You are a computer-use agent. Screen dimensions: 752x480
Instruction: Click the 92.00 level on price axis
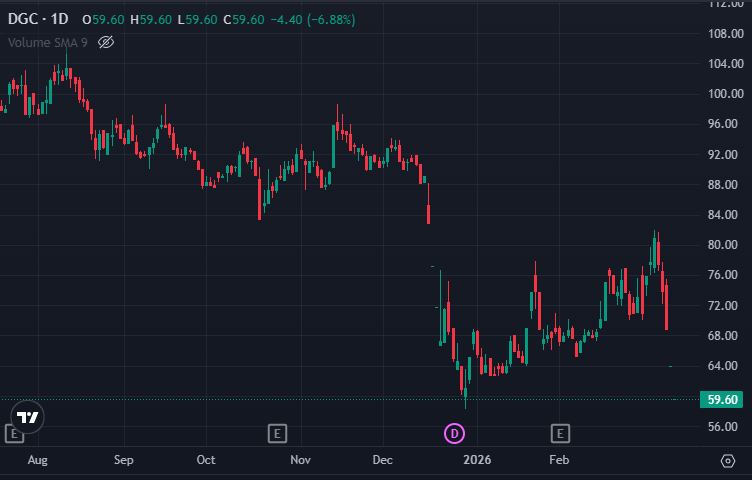point(722,155)
